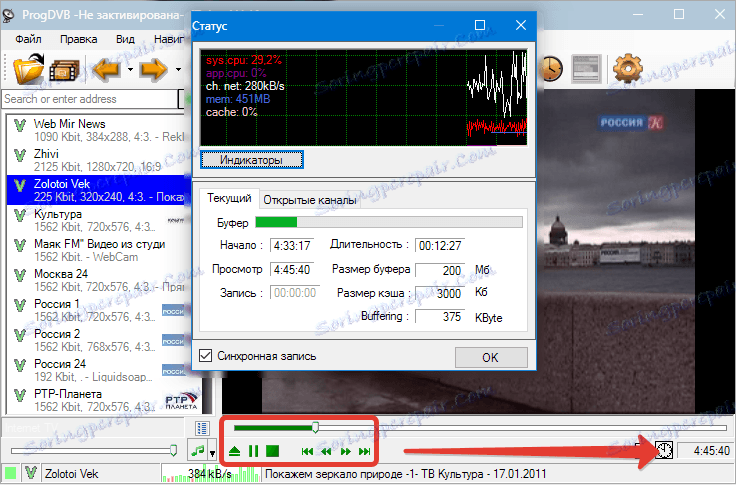Click the clock icon beside the time display

(x=664, y=451)
